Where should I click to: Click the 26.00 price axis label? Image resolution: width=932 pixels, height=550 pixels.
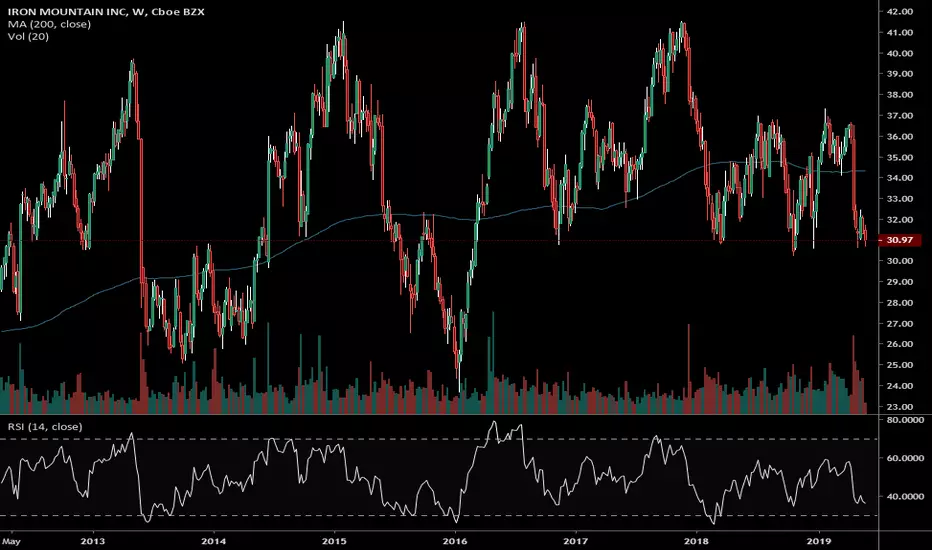(x=899, y=344)
